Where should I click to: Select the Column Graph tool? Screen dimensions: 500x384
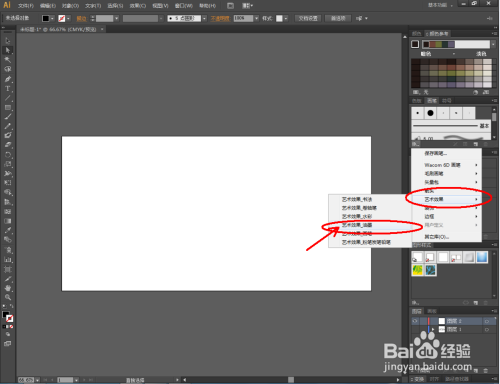(8, 260)
